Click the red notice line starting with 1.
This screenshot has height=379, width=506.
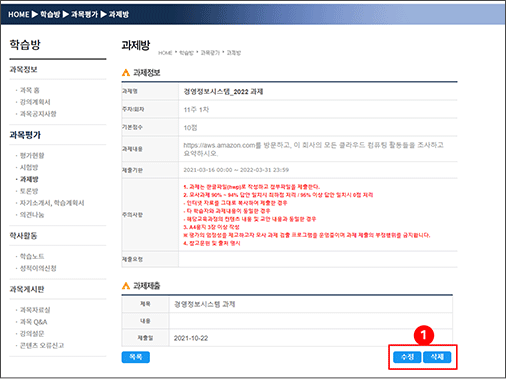click(252, 187)
